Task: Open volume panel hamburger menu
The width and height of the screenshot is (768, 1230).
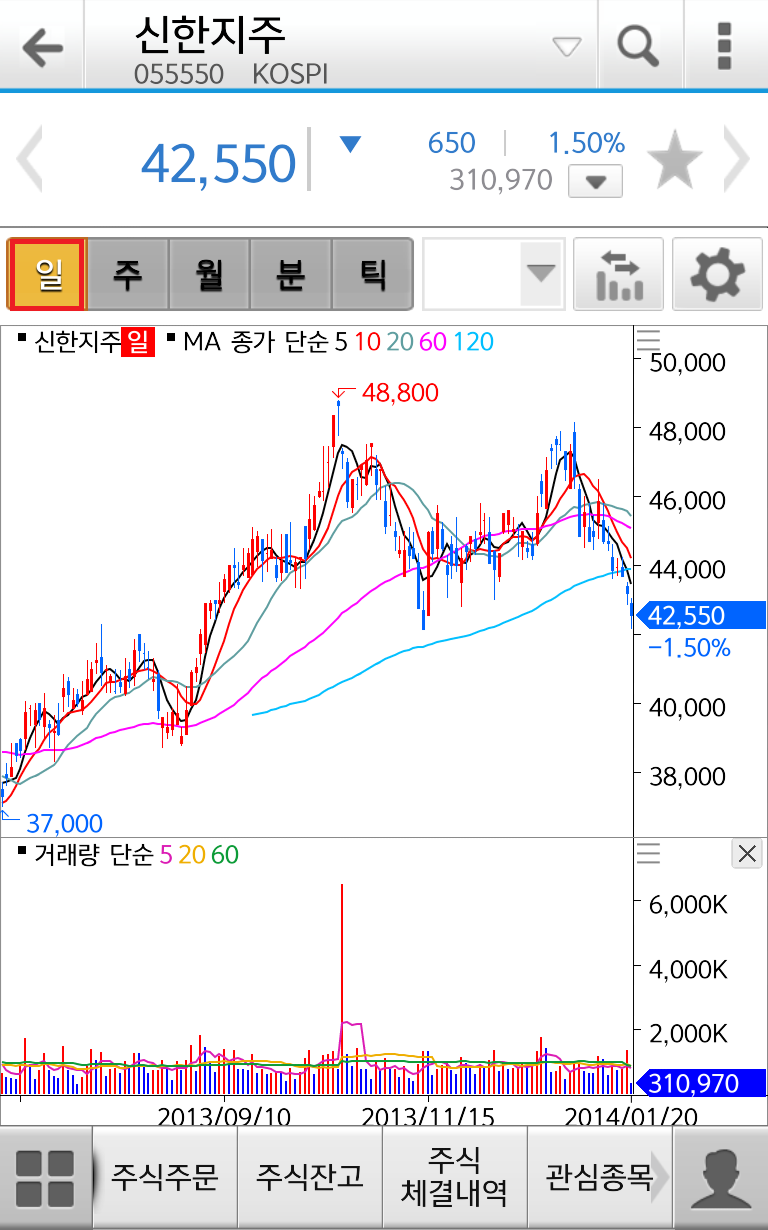Action: pyautogui.click(x=649, y=853)
